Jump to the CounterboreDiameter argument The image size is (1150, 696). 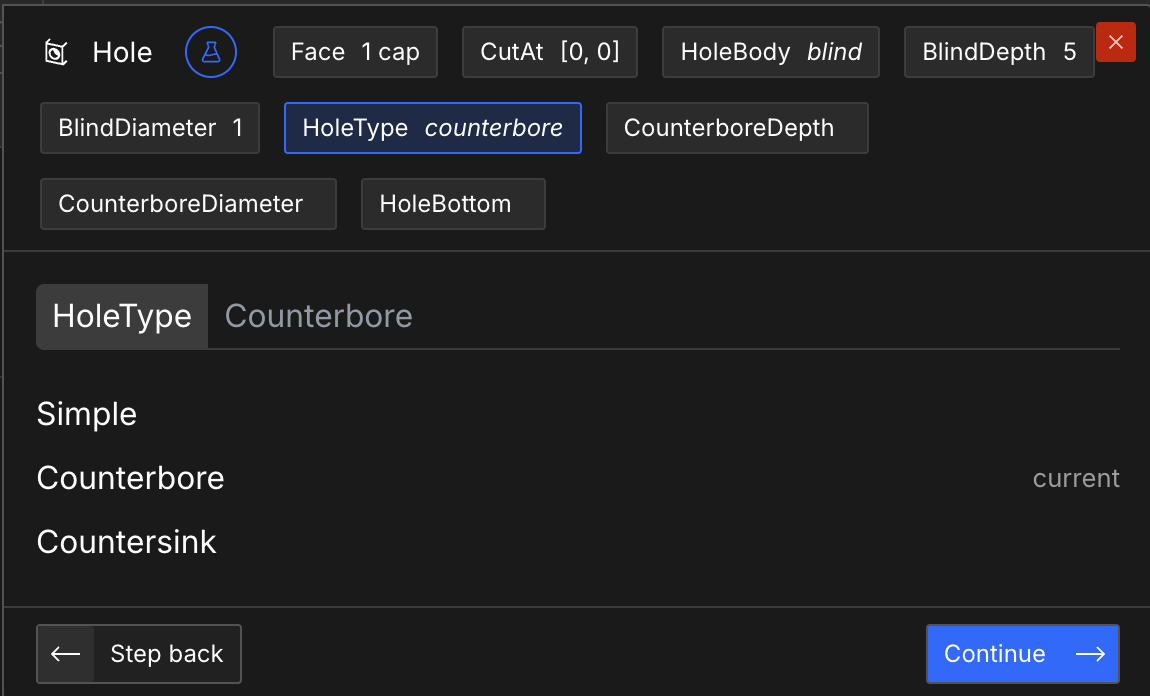(188, 204)
